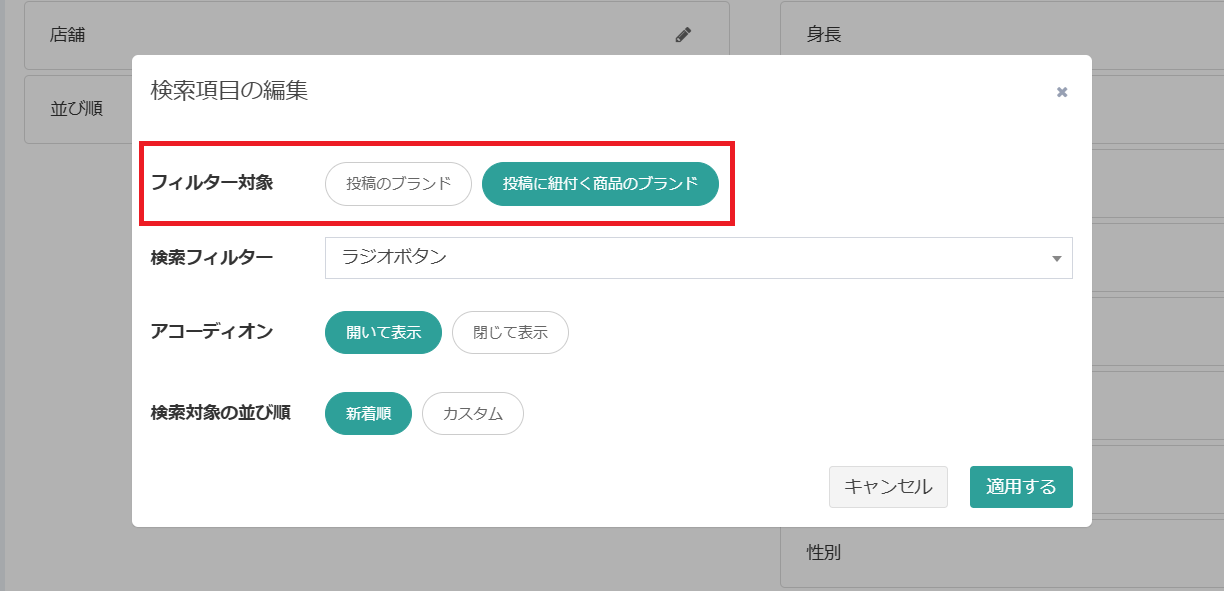Open the 検索フィルター ラジオボタン dropdown
Screen dimensions: 1224x591
(699, 258)
